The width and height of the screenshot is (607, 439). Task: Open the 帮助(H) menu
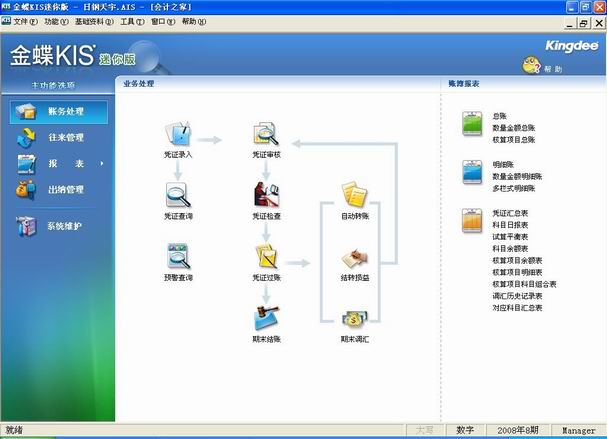194,22
